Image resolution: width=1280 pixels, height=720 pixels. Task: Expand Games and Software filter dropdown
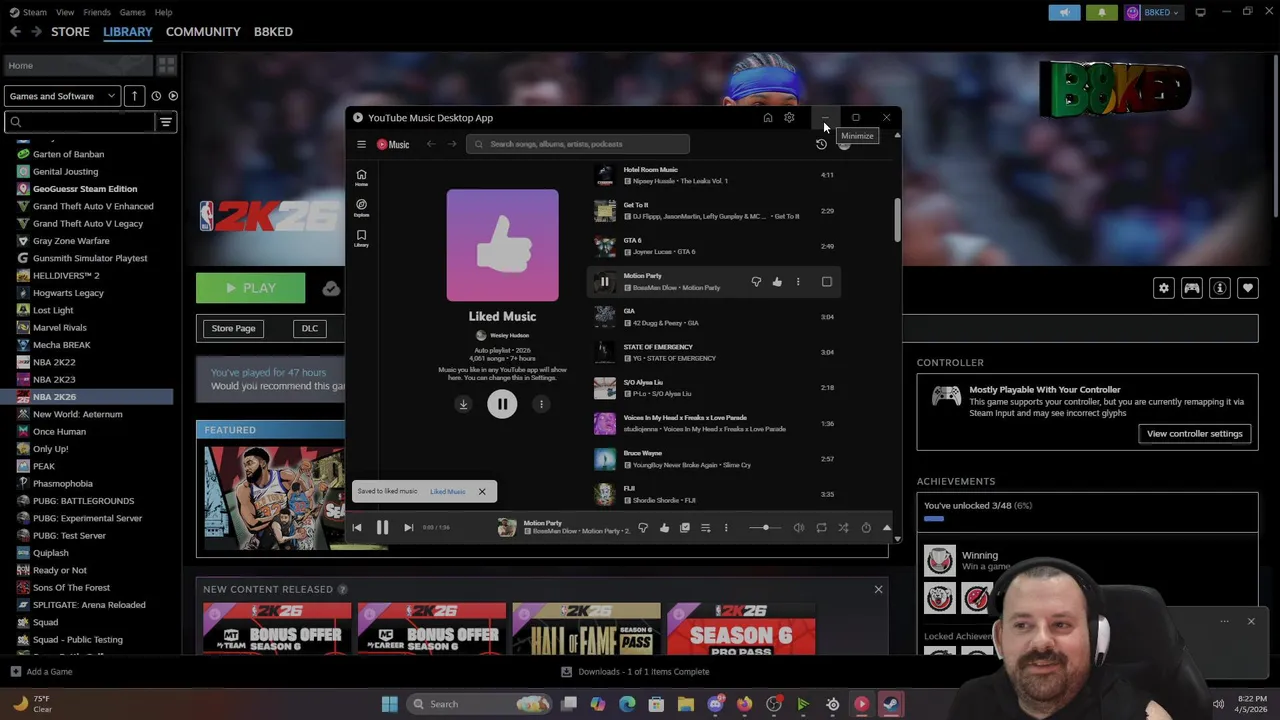[x=63, y=96]
